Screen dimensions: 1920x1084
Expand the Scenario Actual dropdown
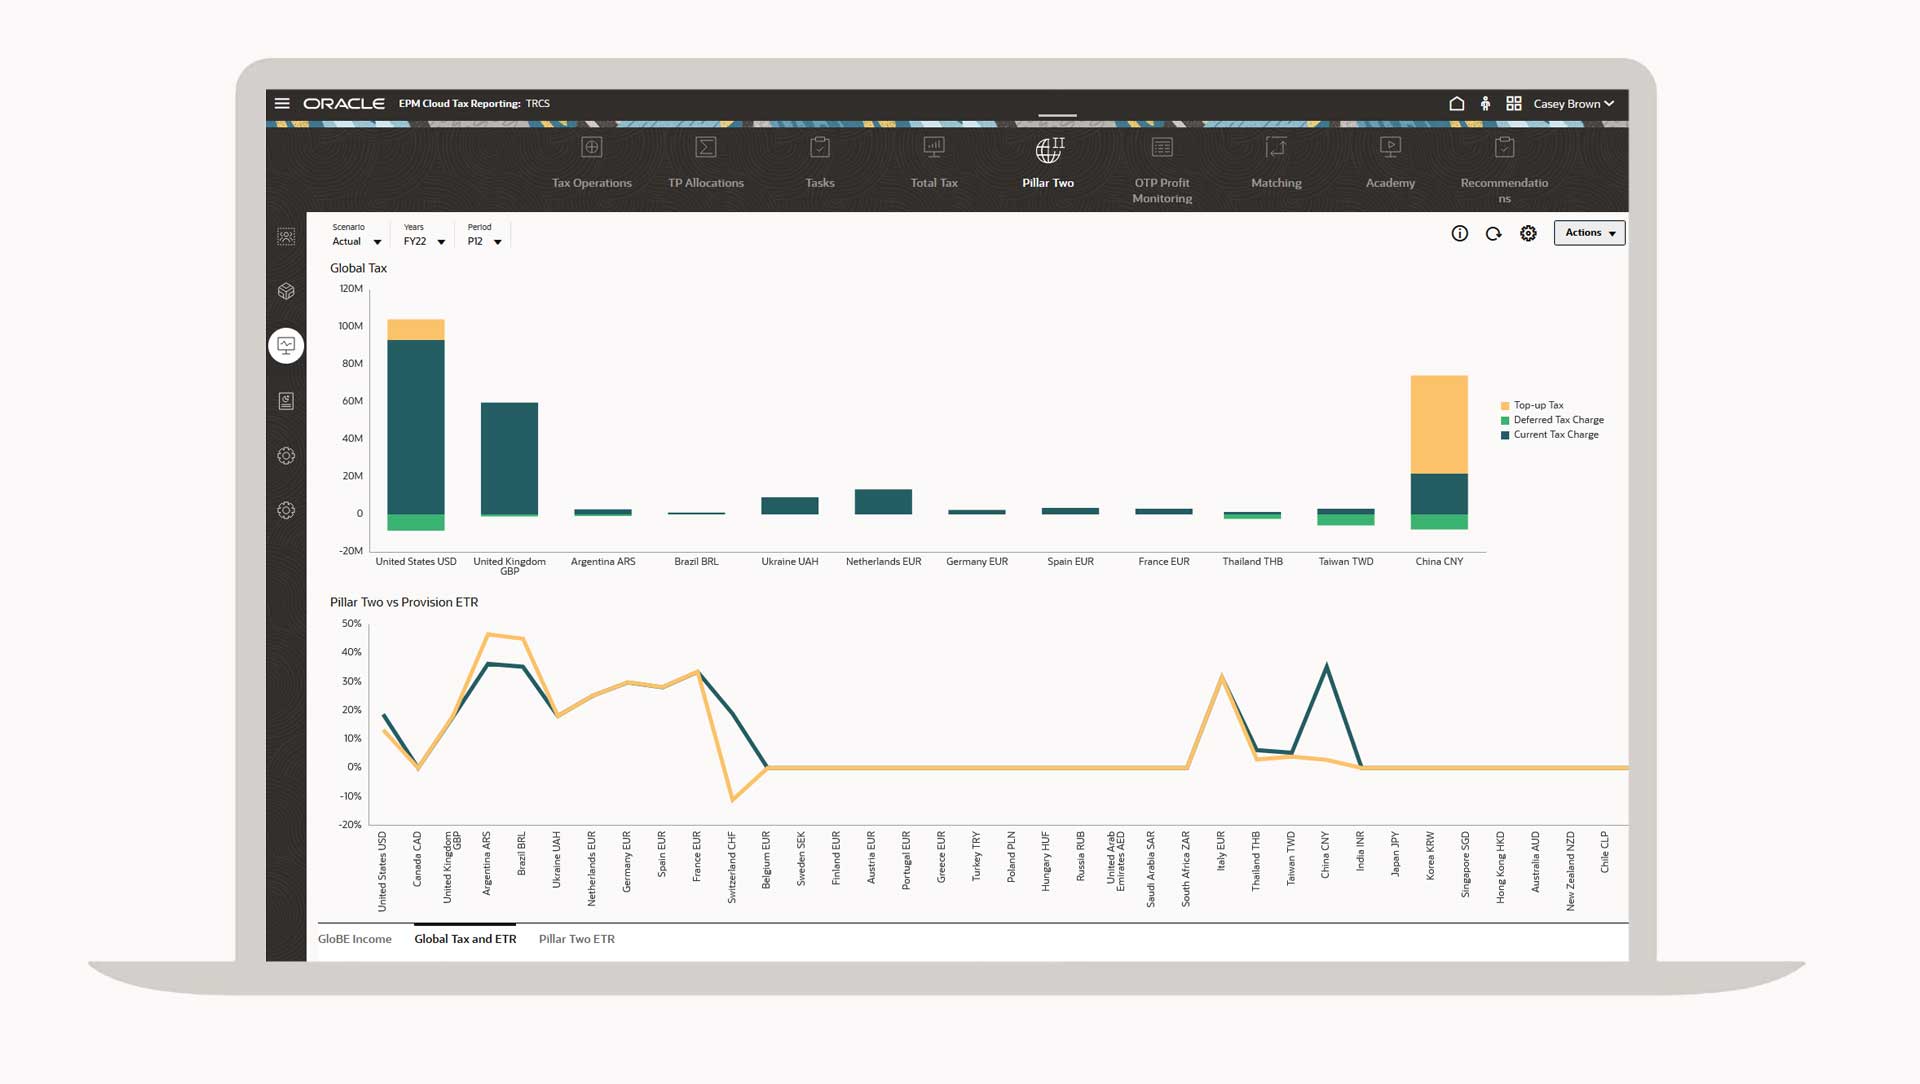[377, 242]
